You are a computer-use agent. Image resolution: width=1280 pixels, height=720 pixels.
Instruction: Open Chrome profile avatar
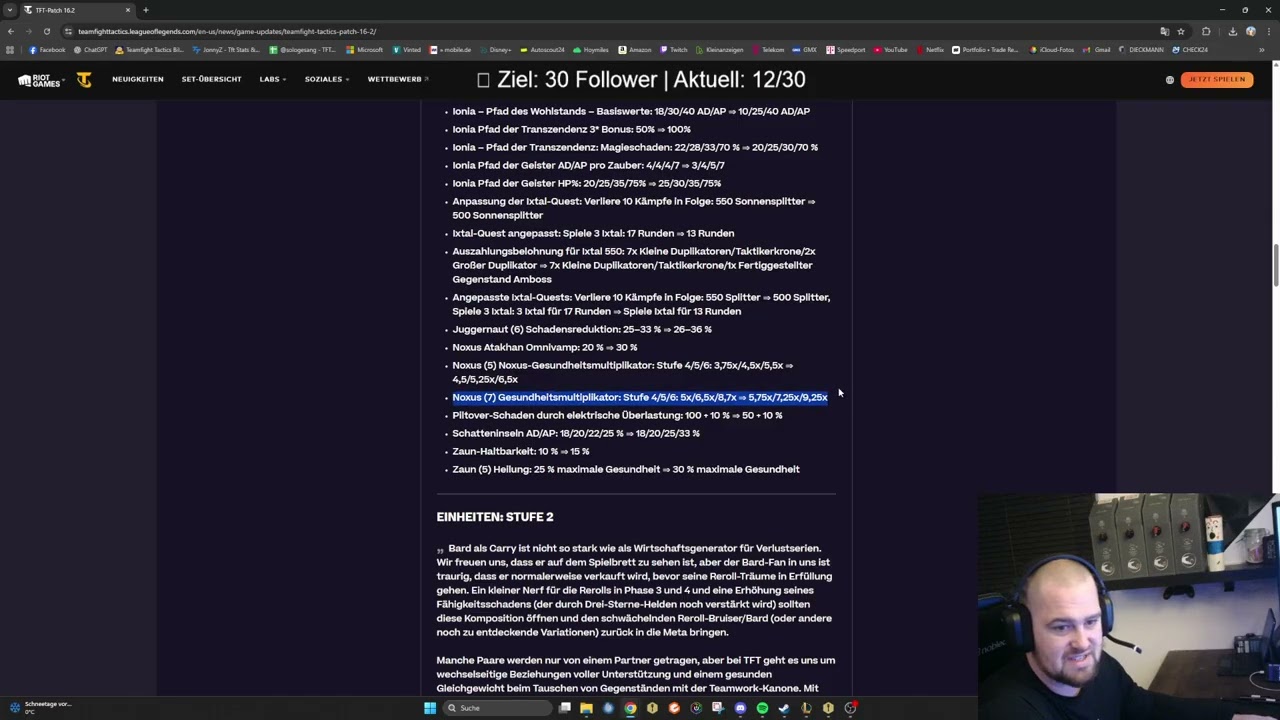[1251, 31]
